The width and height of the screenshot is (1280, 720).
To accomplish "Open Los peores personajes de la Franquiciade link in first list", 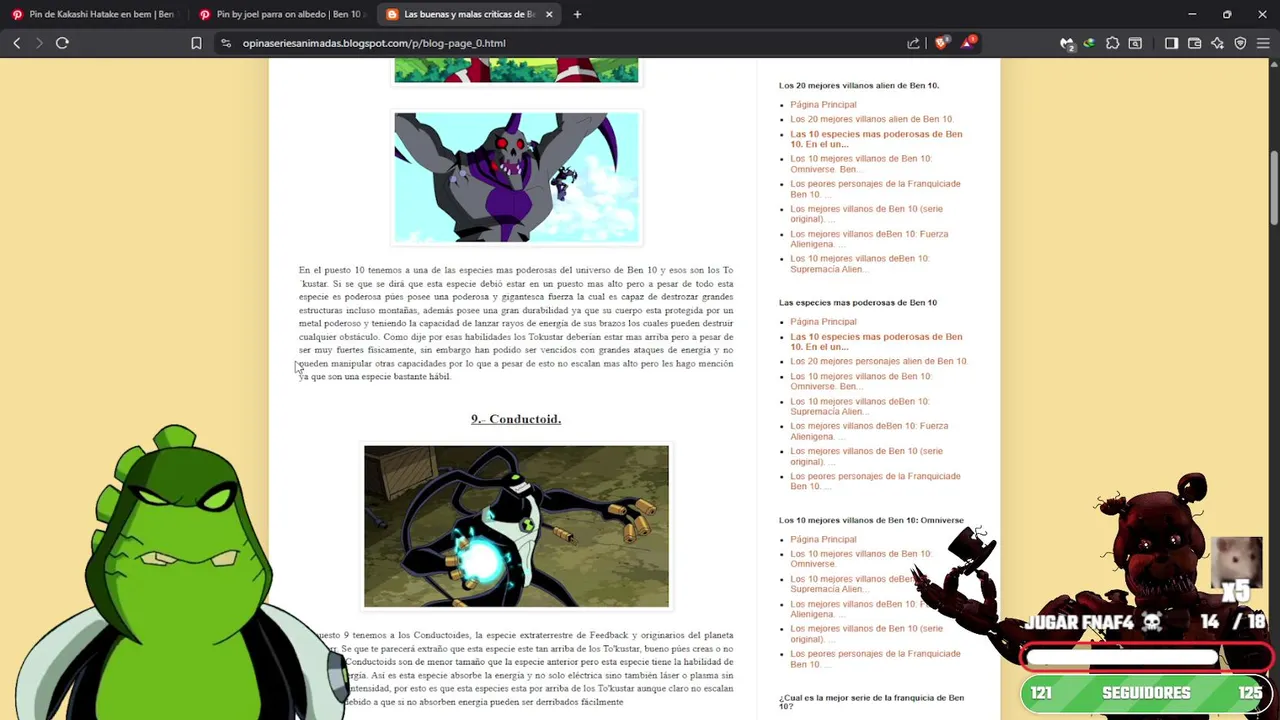I will click(x=875, y=189).
